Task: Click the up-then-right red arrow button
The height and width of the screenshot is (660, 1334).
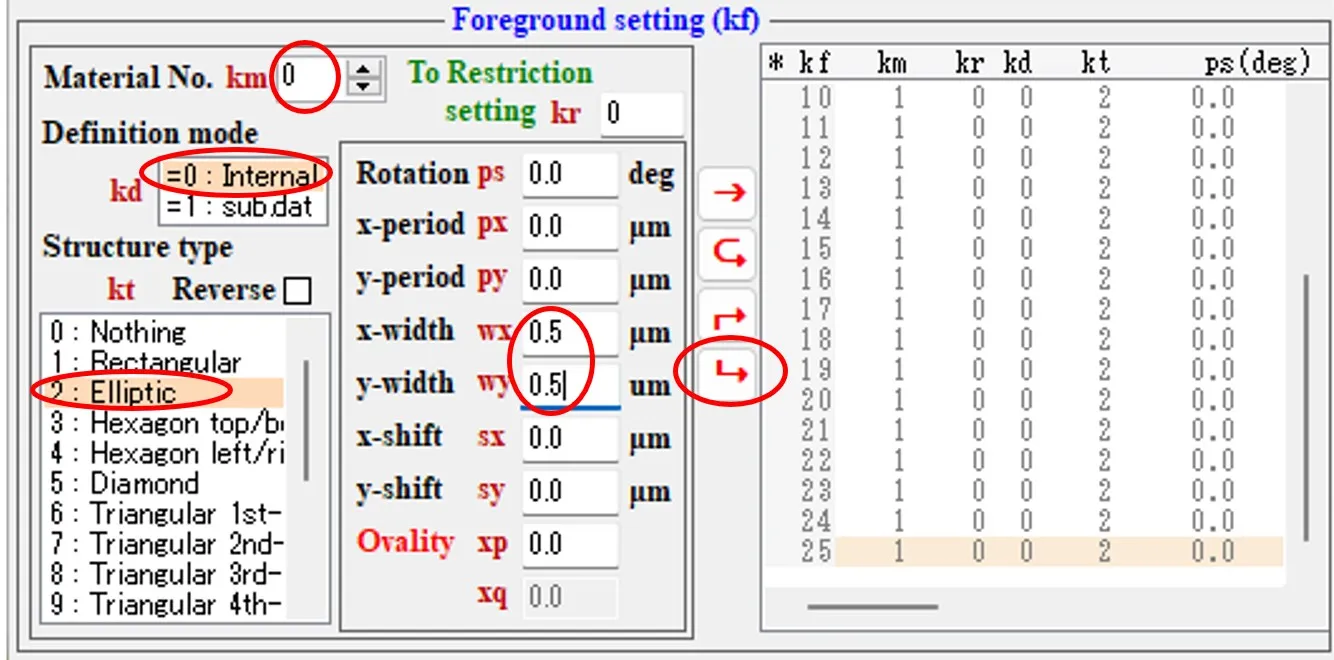Action: (728, 317)
